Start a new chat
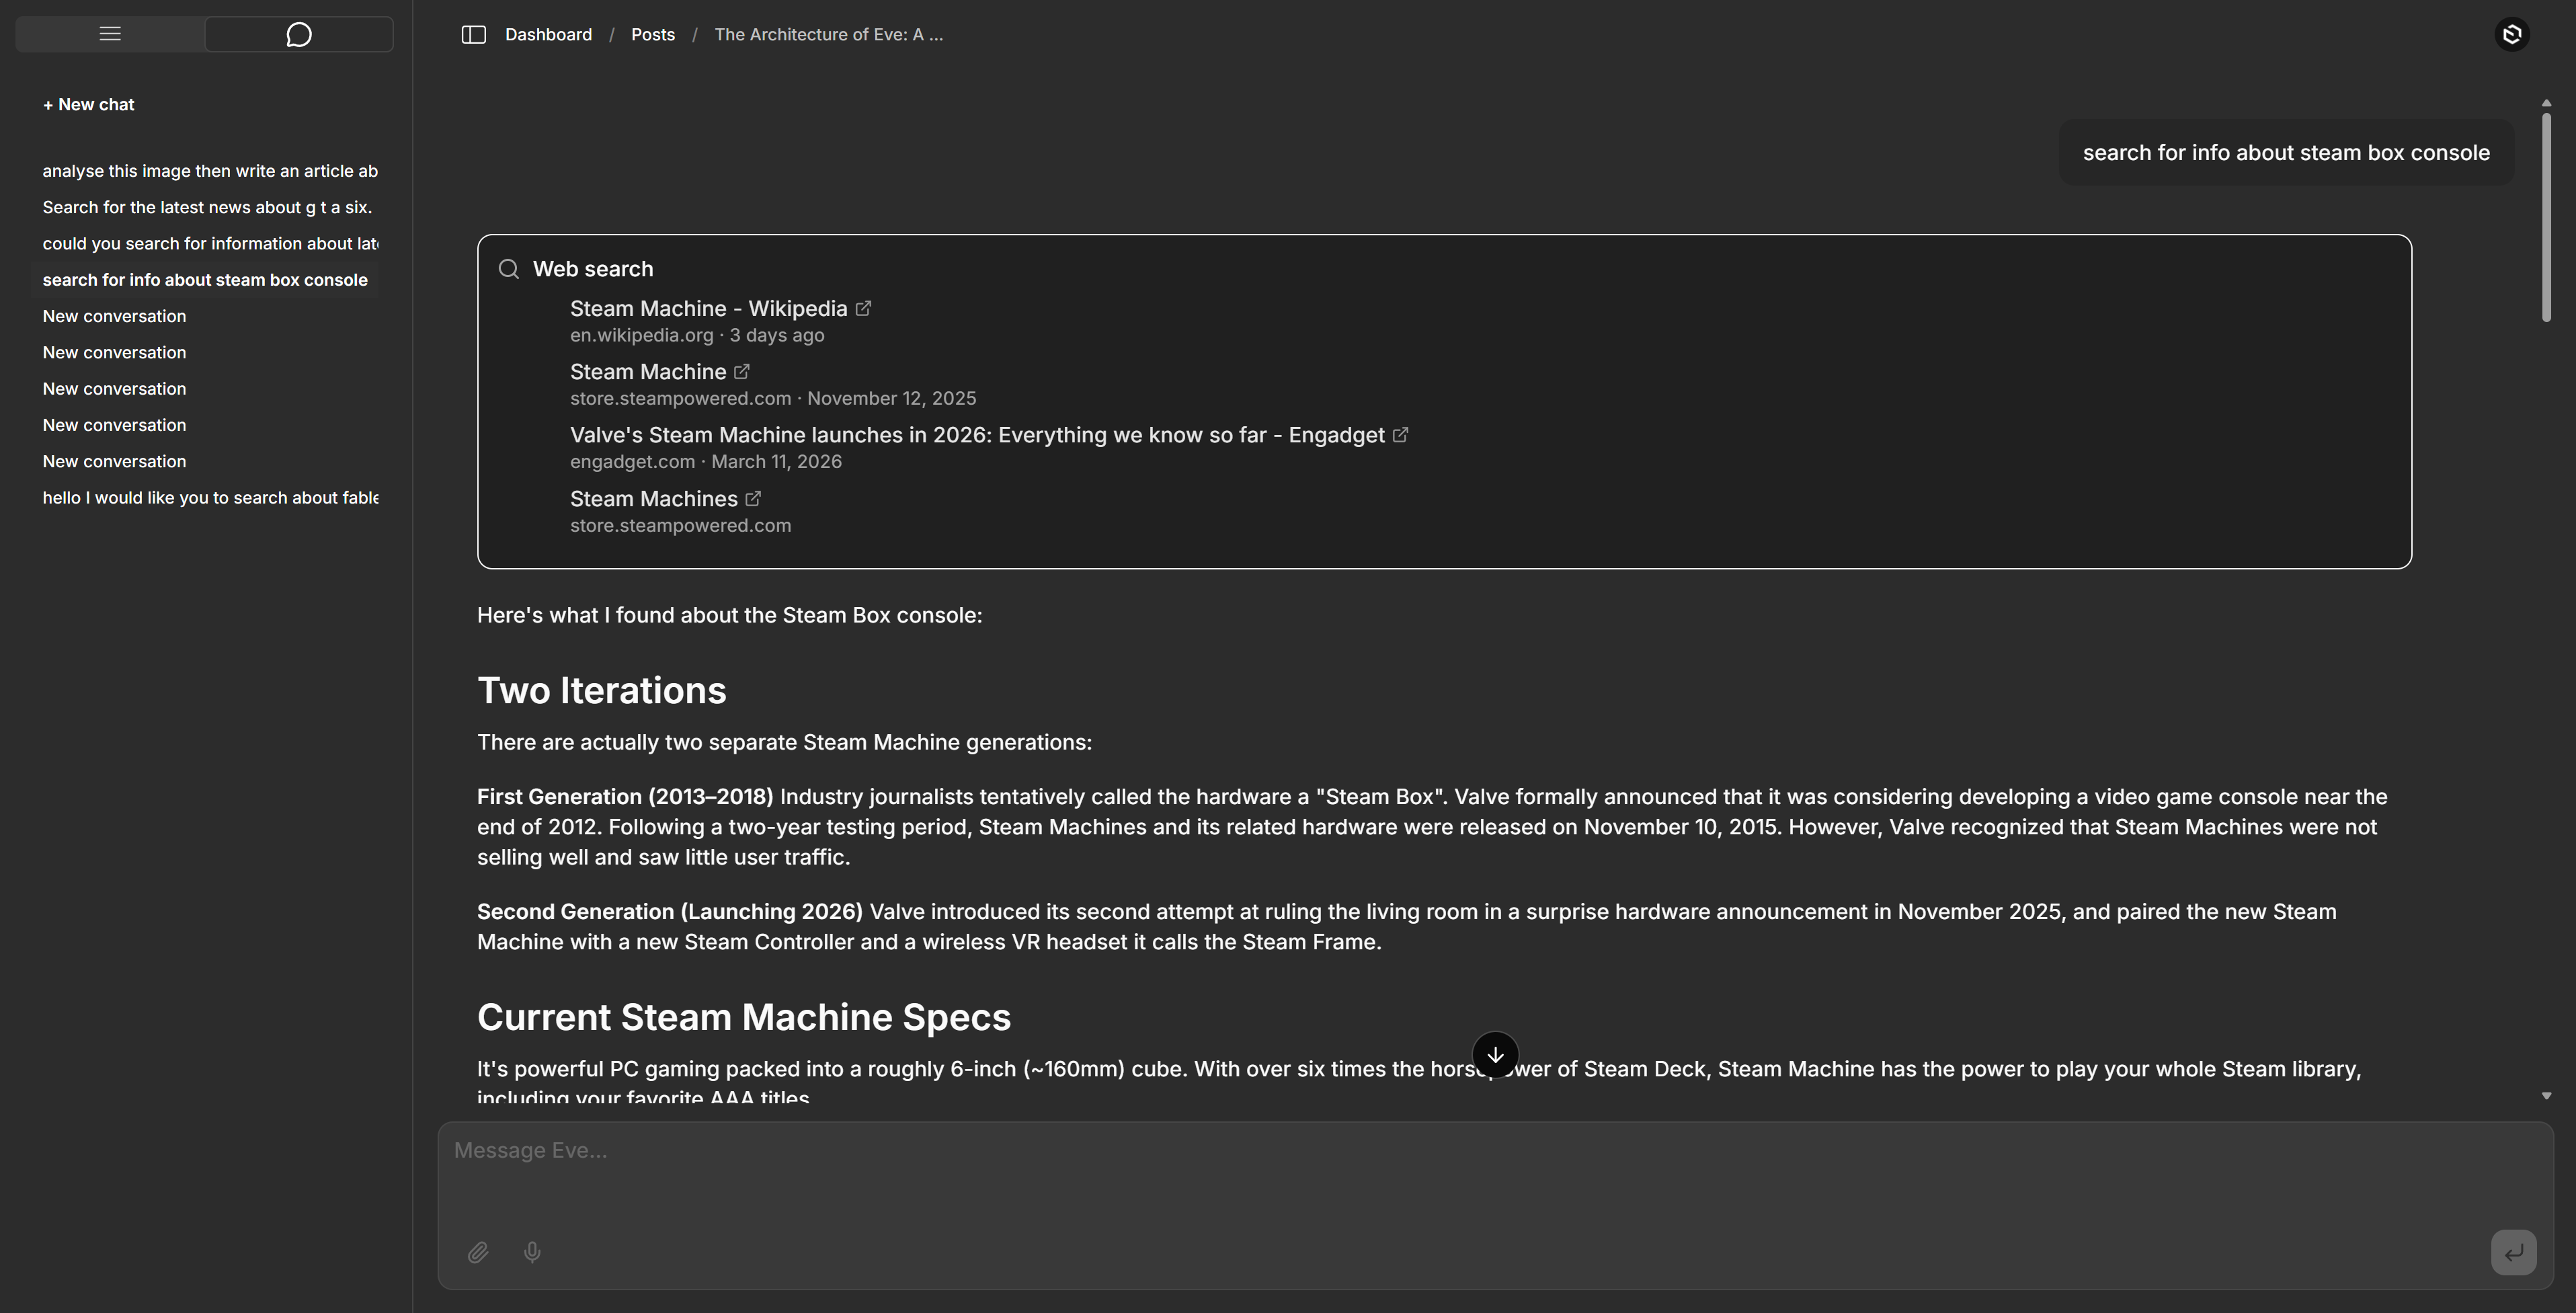 88,105
